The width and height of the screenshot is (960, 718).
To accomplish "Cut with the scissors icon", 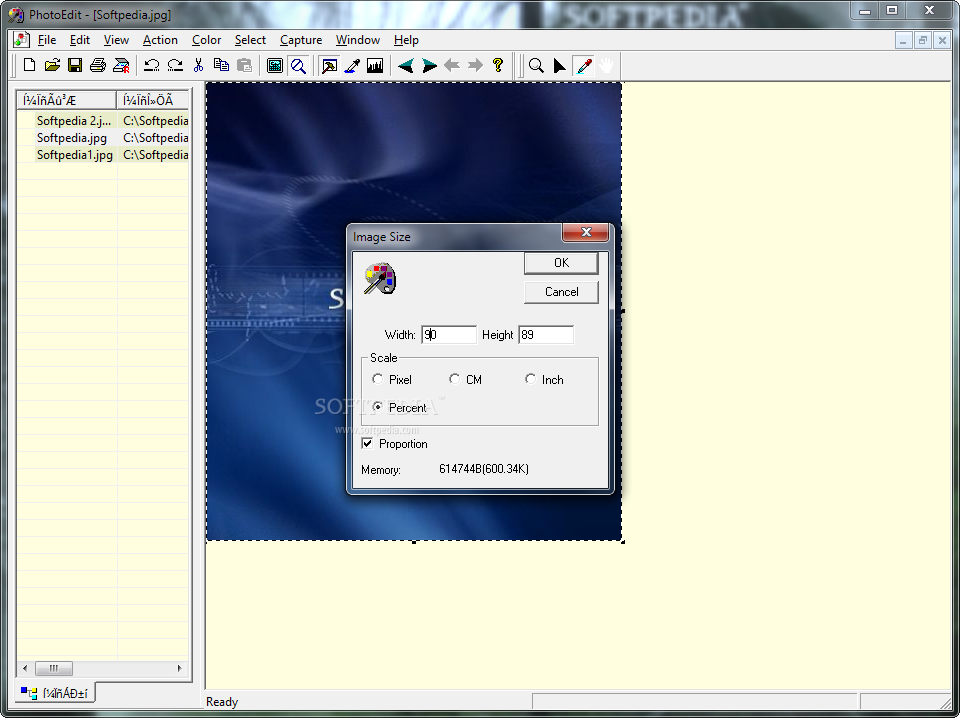I will (x=198, y=65).
